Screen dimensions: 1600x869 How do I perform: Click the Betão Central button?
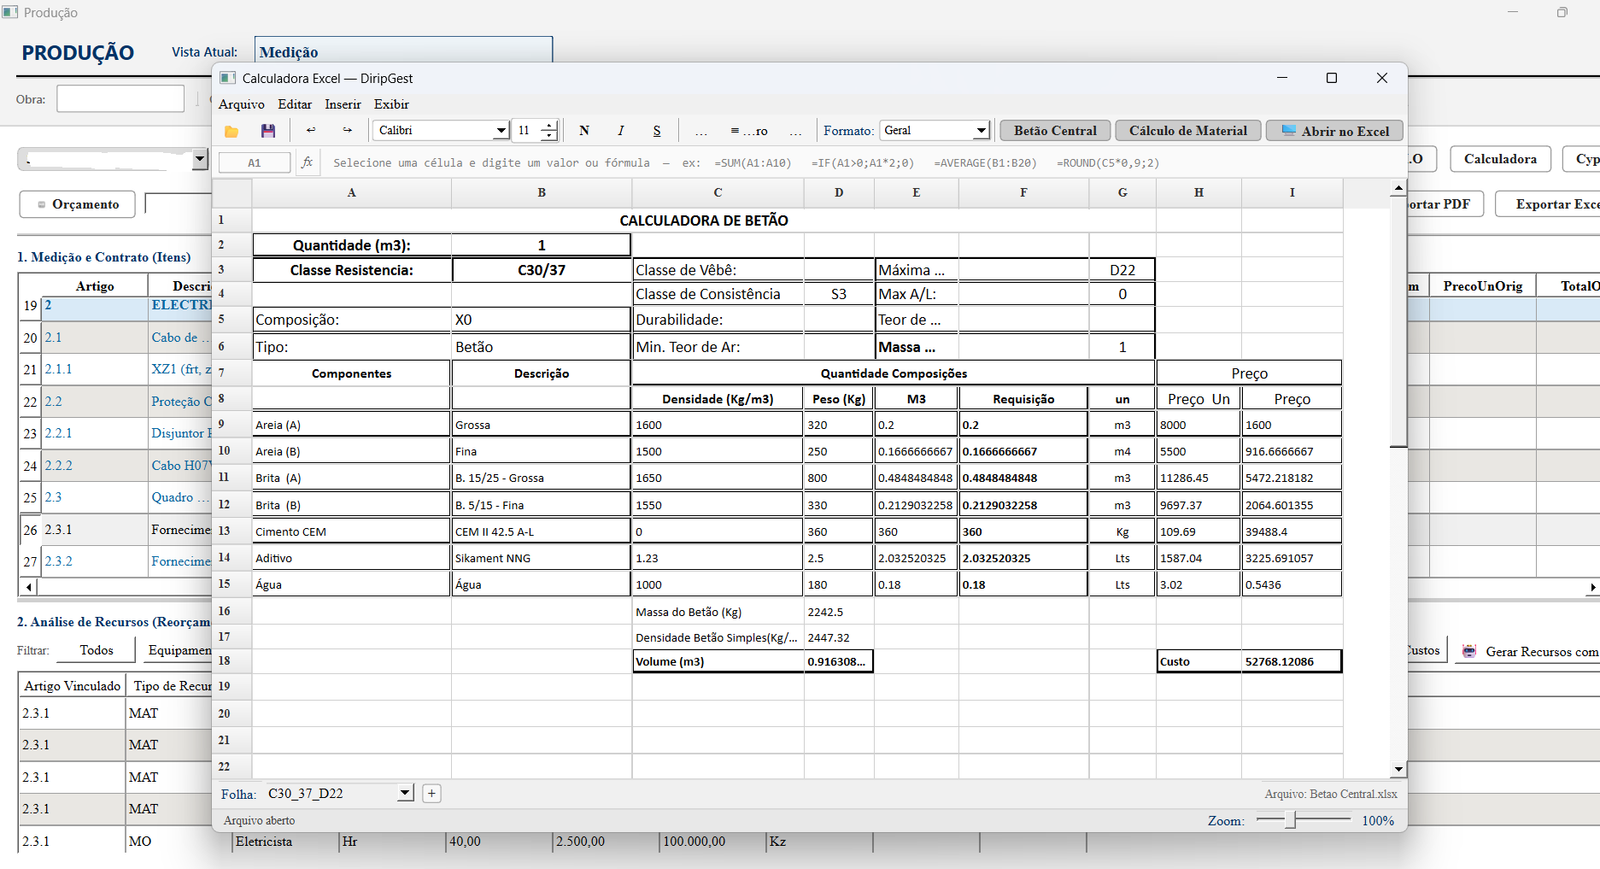(x=1055, y=131)
